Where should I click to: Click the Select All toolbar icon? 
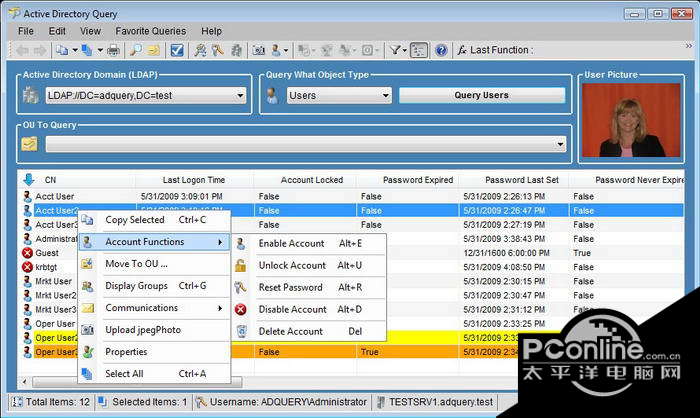tap(87, 50)
